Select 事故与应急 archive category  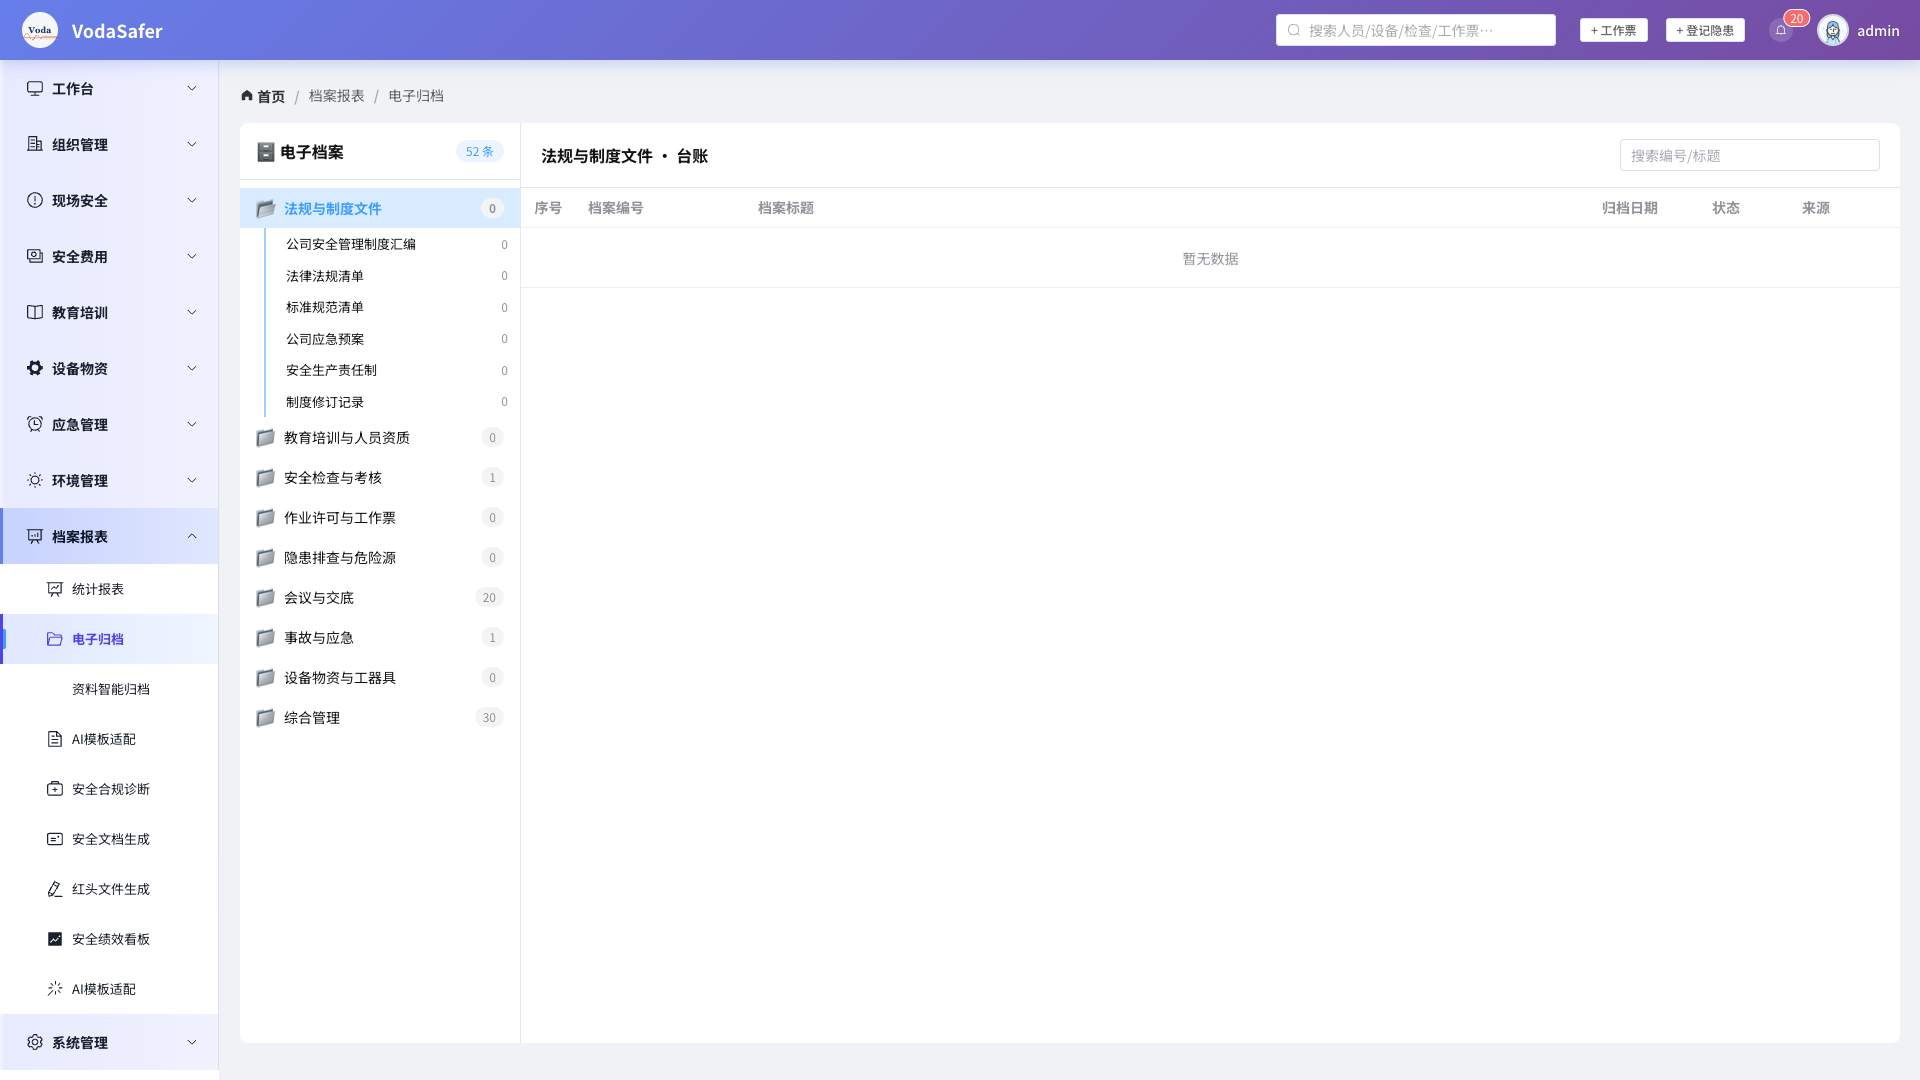(x=380, y=638)
